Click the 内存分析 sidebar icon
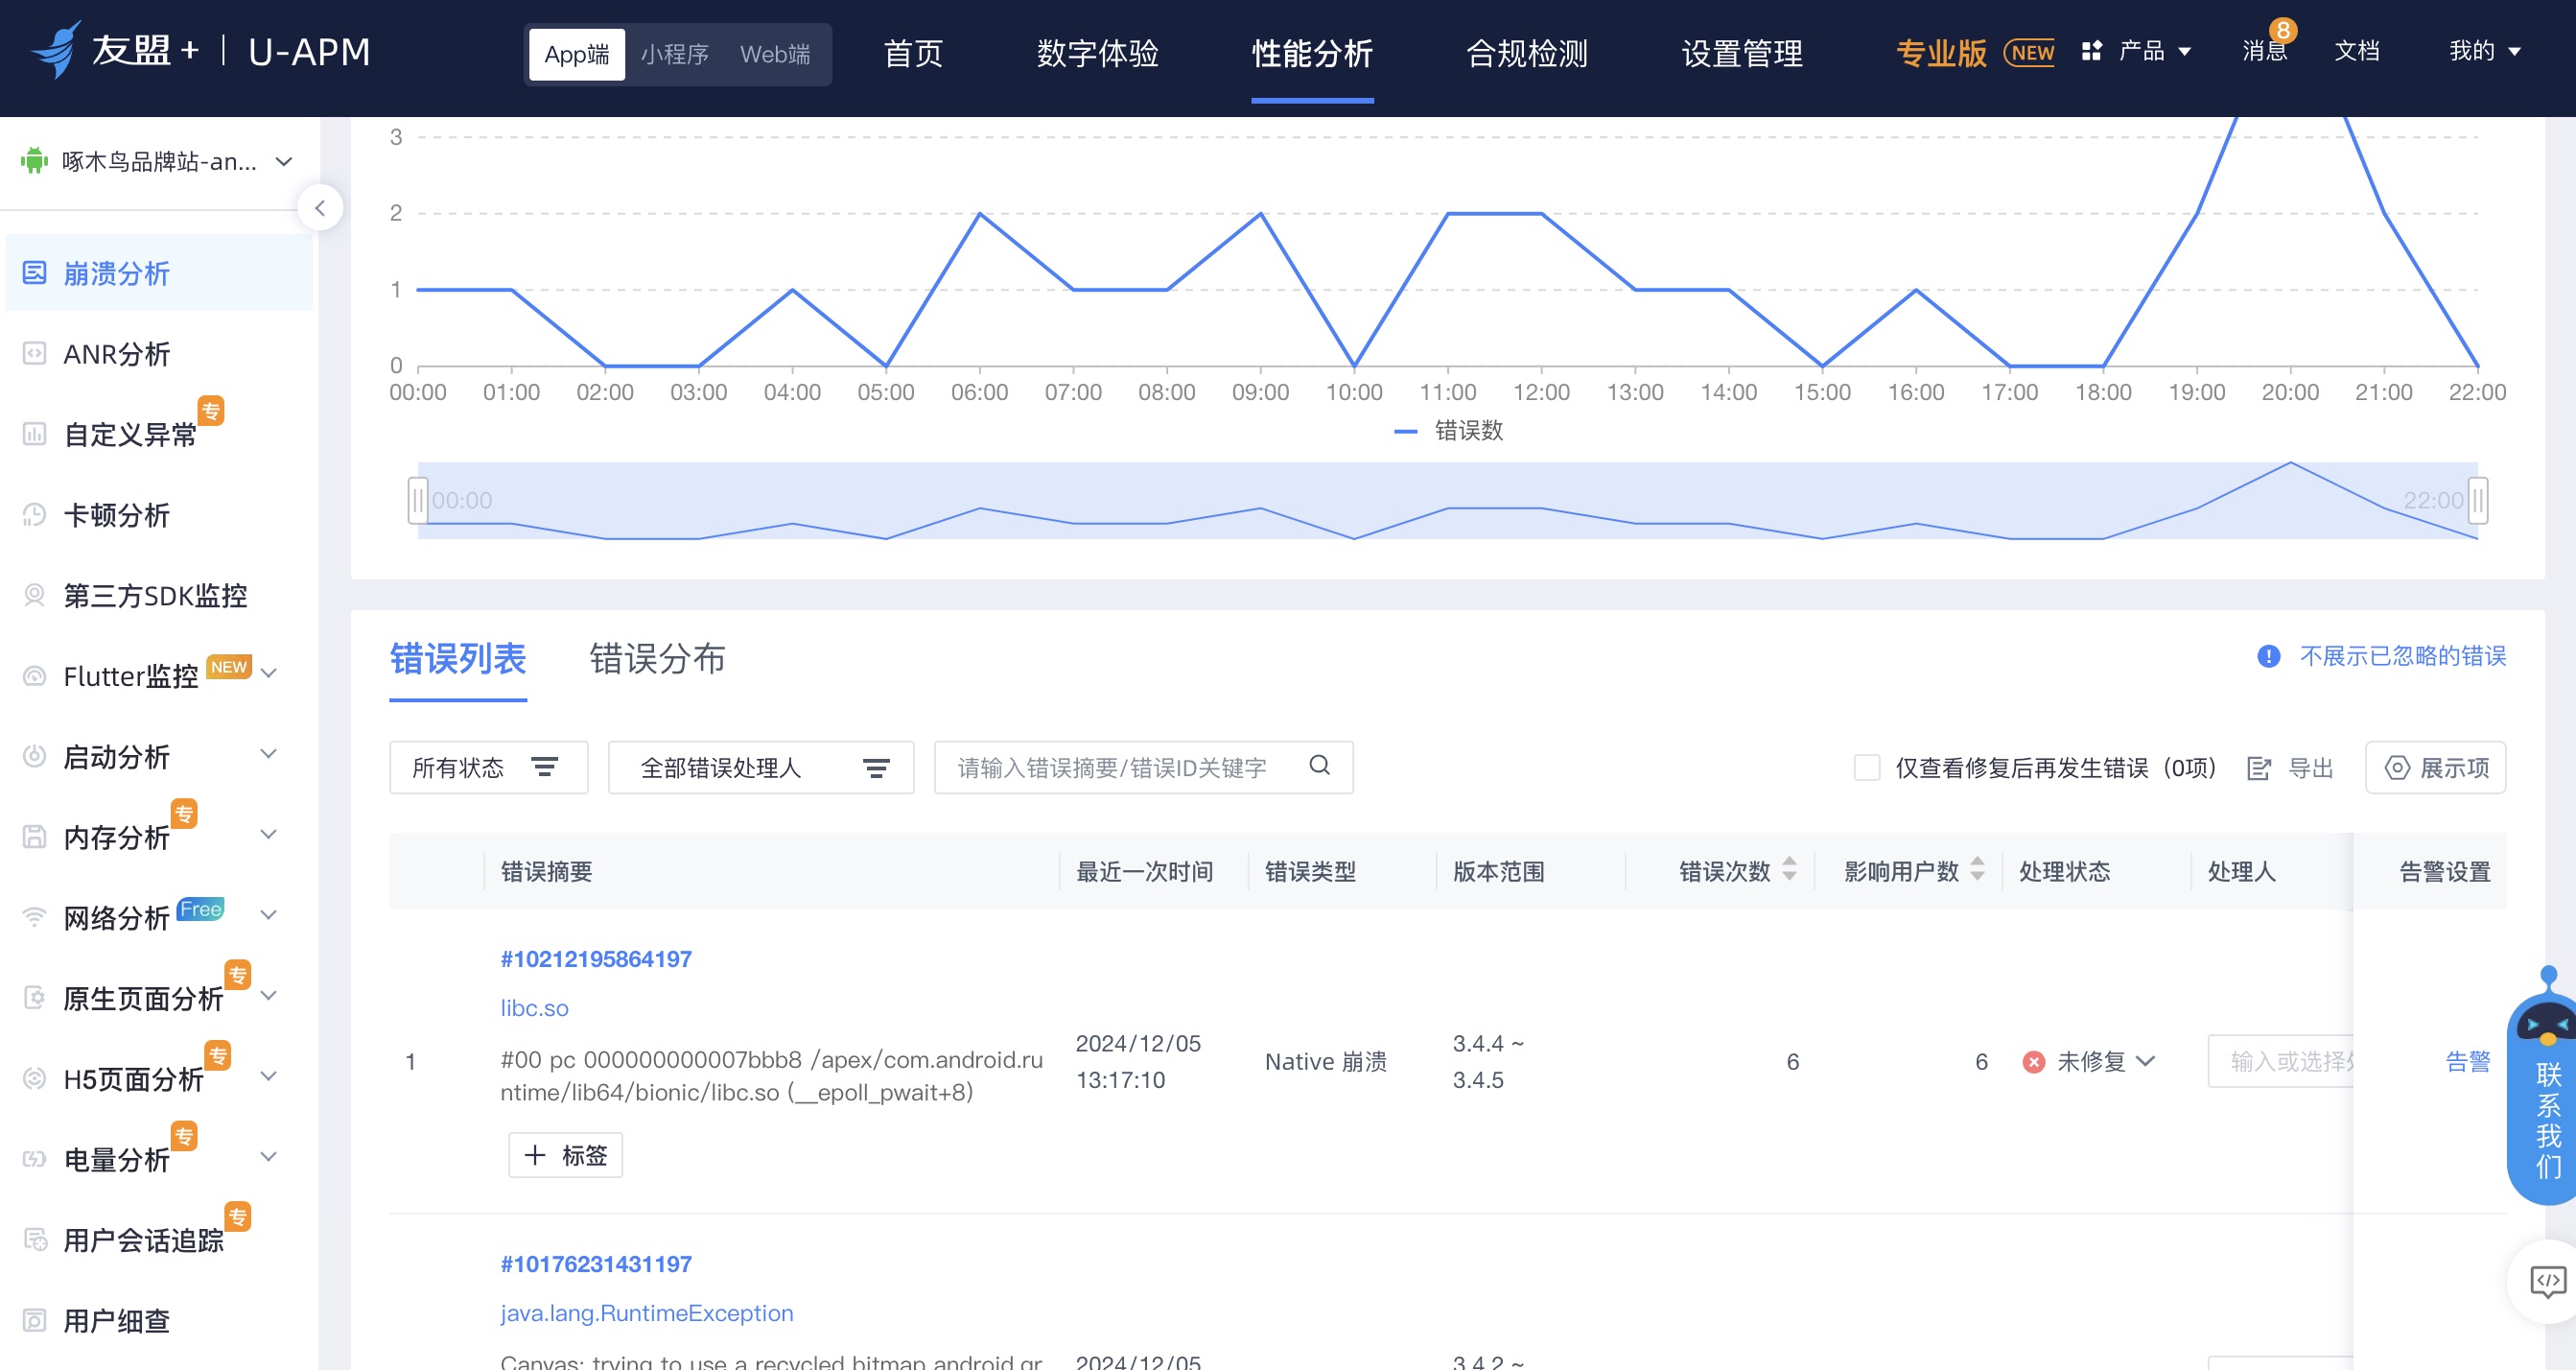 click(x=34, y=837)
